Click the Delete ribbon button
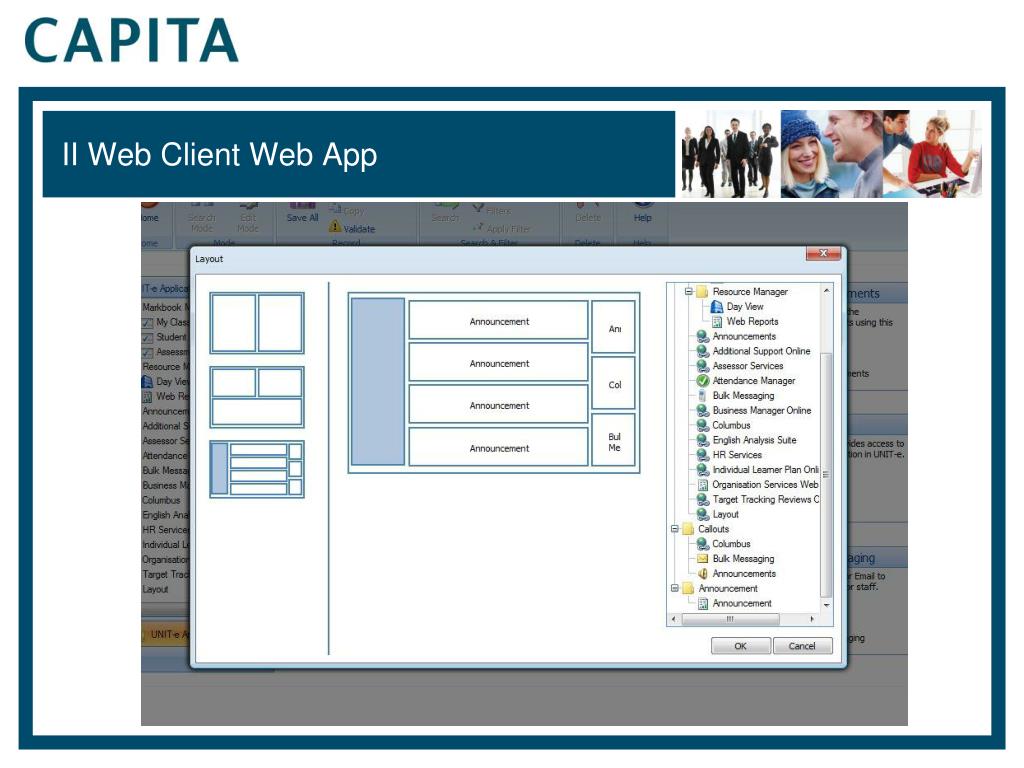The height and width of the screenshot is (768, 1024). pos(588,212)
